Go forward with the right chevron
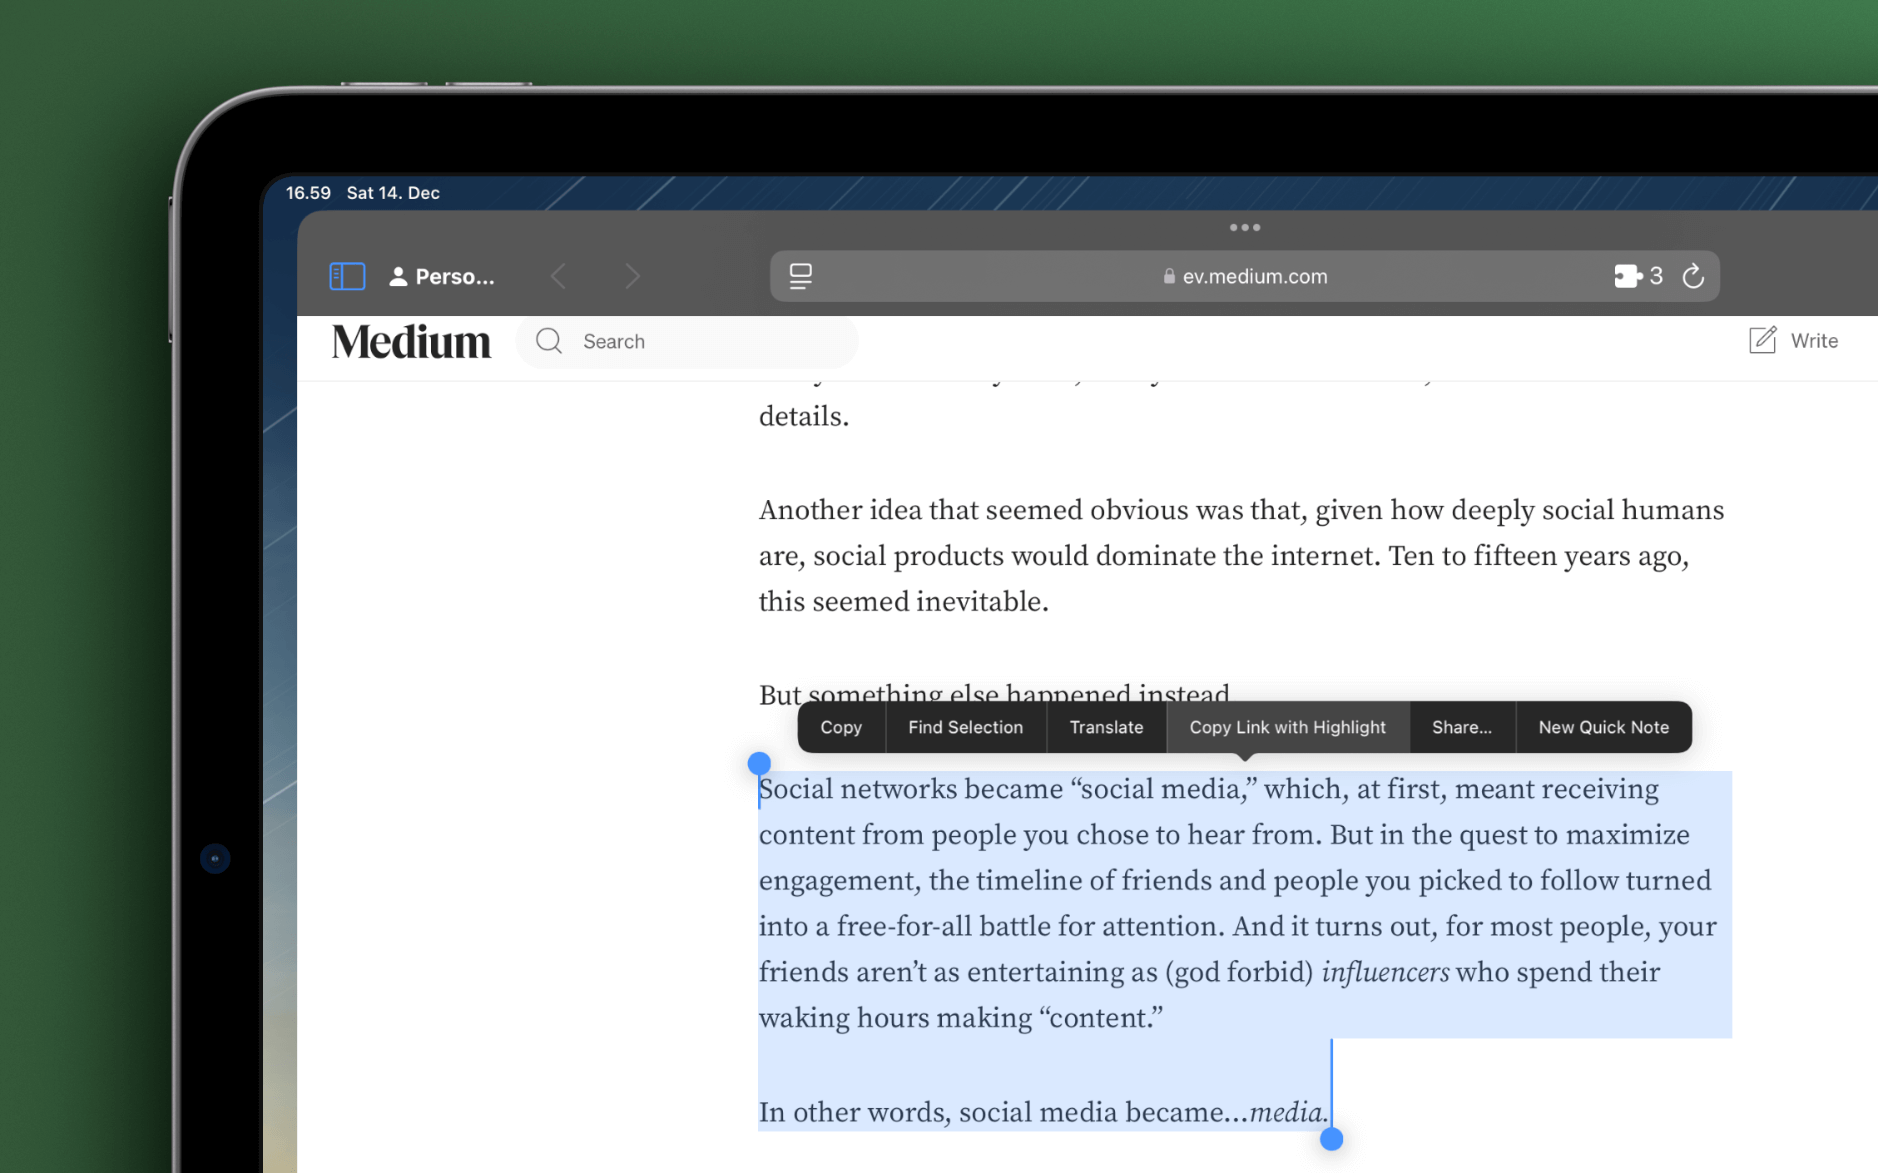The width and height of the screenshot is (1878, 1173). pyautogui.click(x=632, y=277)
